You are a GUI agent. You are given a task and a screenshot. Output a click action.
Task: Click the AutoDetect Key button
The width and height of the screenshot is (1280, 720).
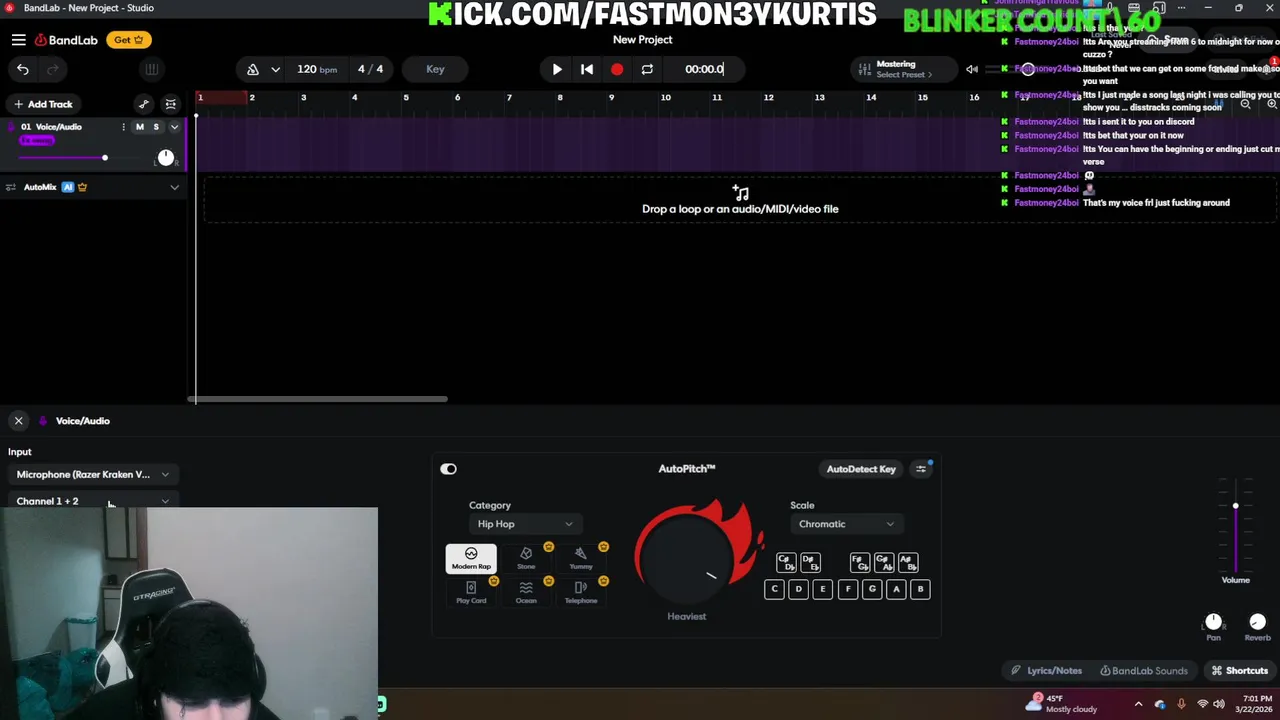861,469
